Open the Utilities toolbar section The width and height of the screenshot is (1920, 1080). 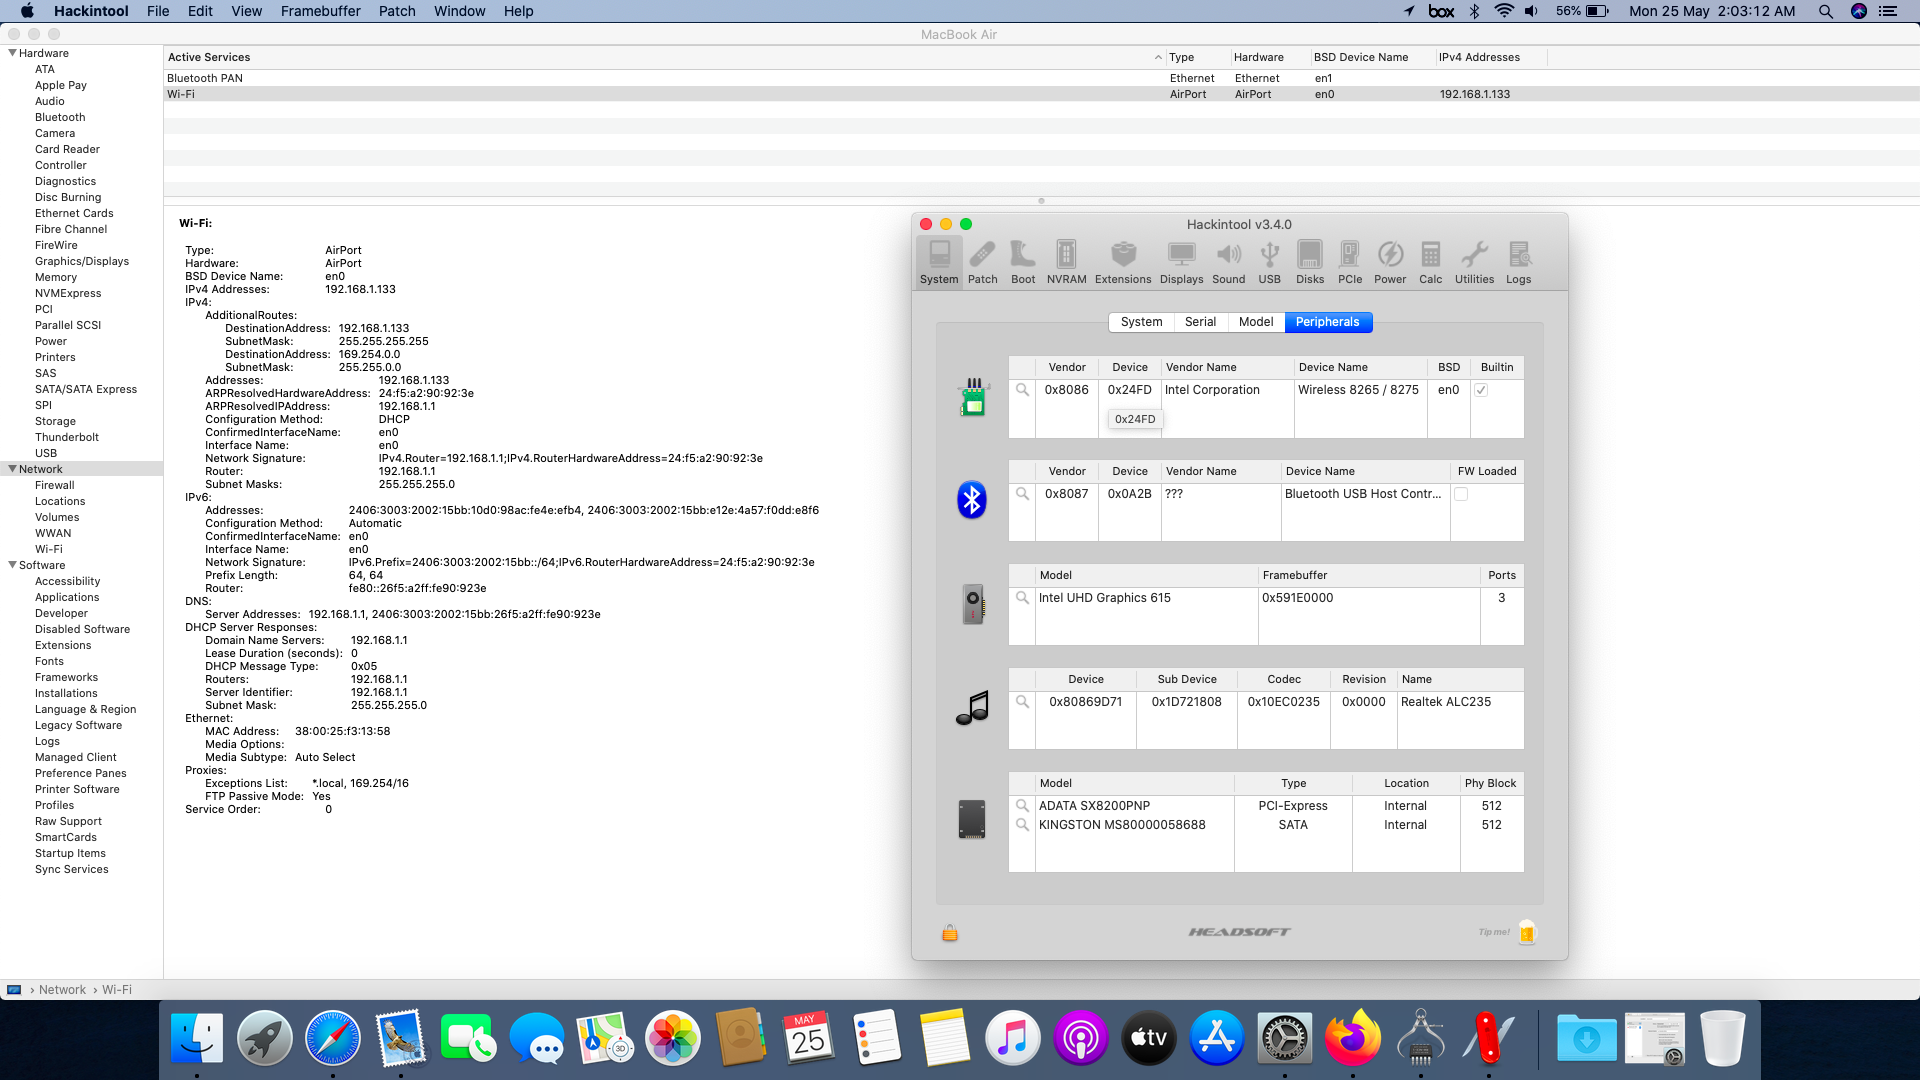(1474, 263)
